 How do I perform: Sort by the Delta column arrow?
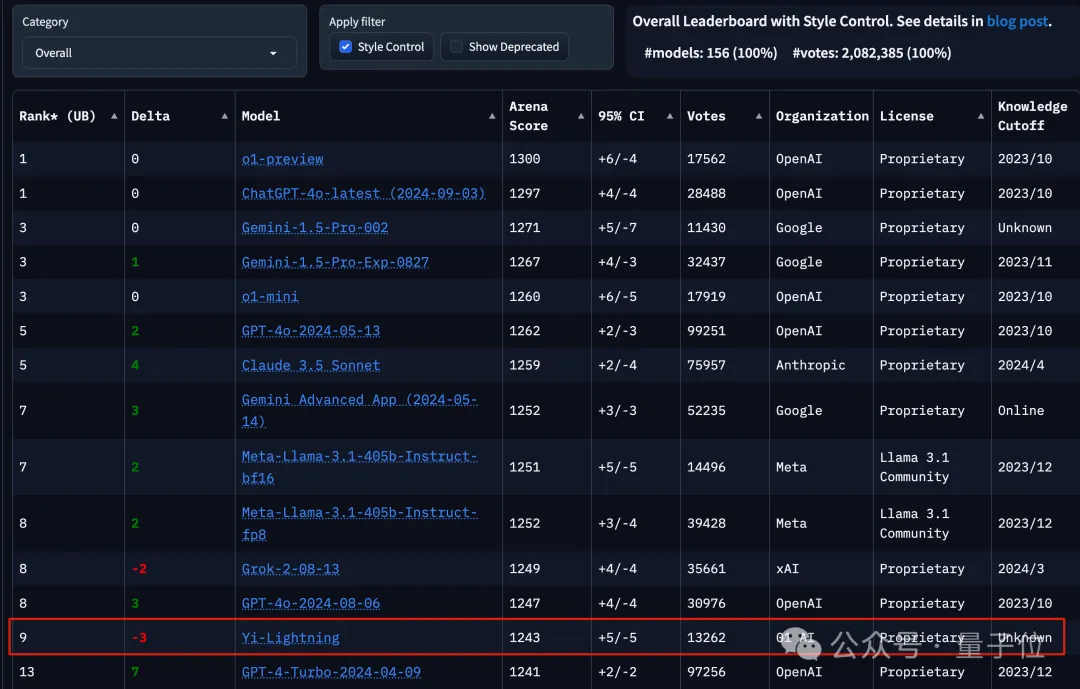(225, 116)
